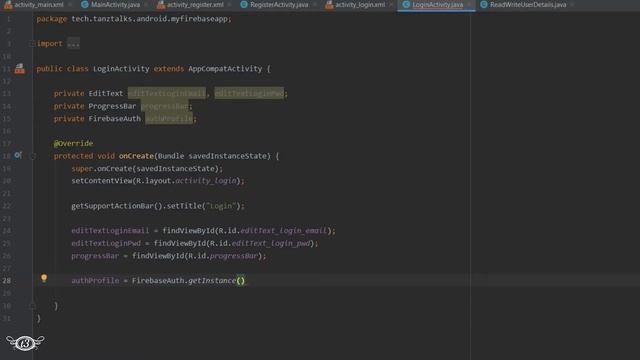Click the XML file icon on activity_register.xml tab
Viewport: 640px width, 360px height.
(161, 4)
